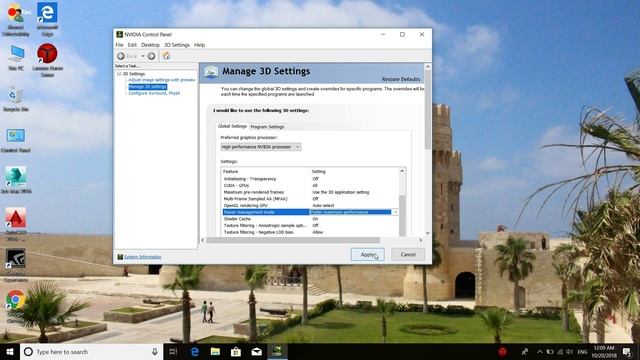Open the Back history dropdown arrow
The height and width of the screenshot is (360, 640).
[x=143, y=56]
